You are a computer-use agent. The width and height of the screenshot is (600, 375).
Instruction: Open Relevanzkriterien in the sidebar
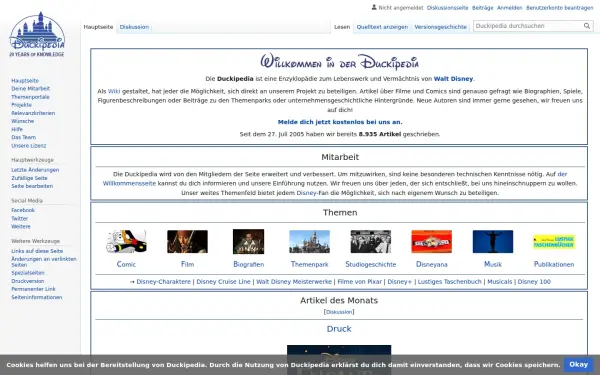33,113
